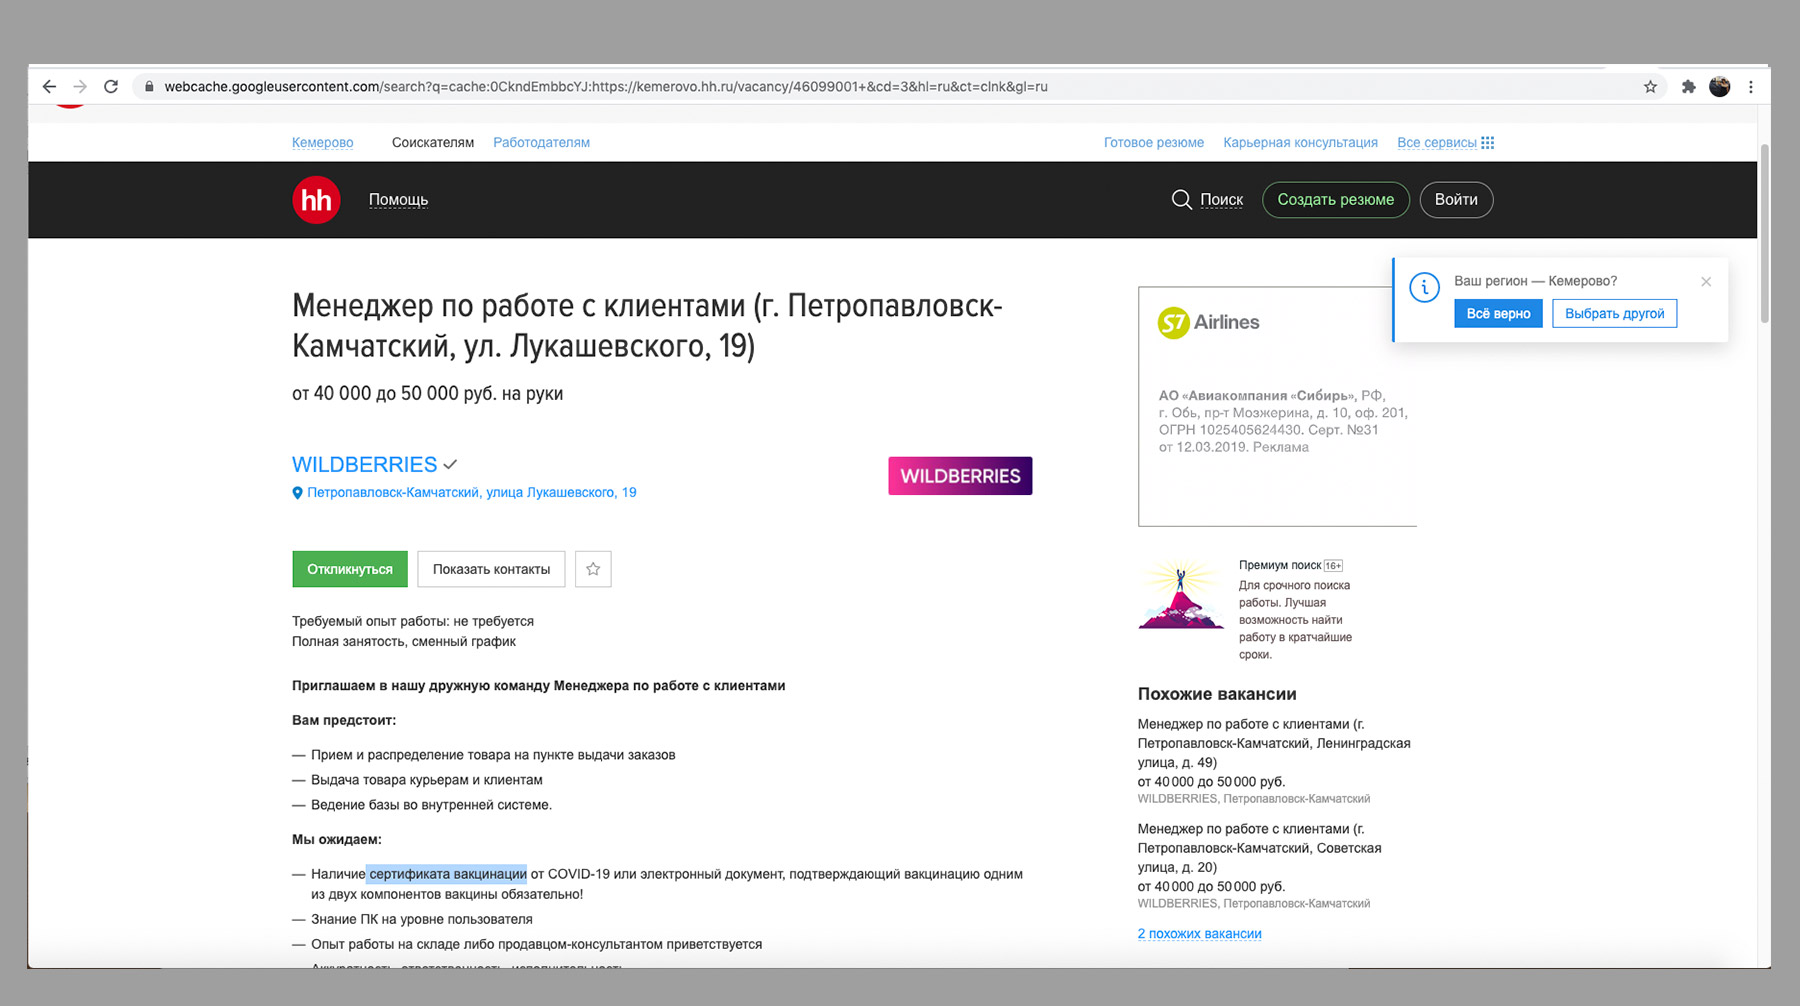
Task: Confirm region with the Всё верно button
Action: [1498, 314]
